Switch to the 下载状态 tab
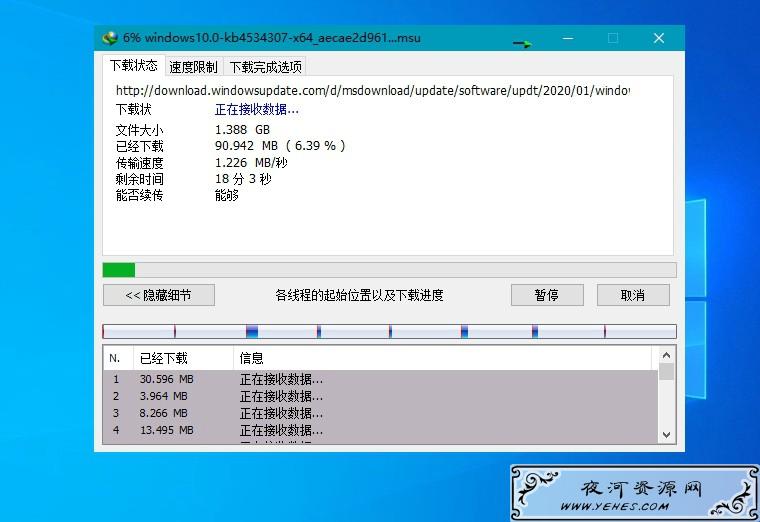 click(134, 65)
